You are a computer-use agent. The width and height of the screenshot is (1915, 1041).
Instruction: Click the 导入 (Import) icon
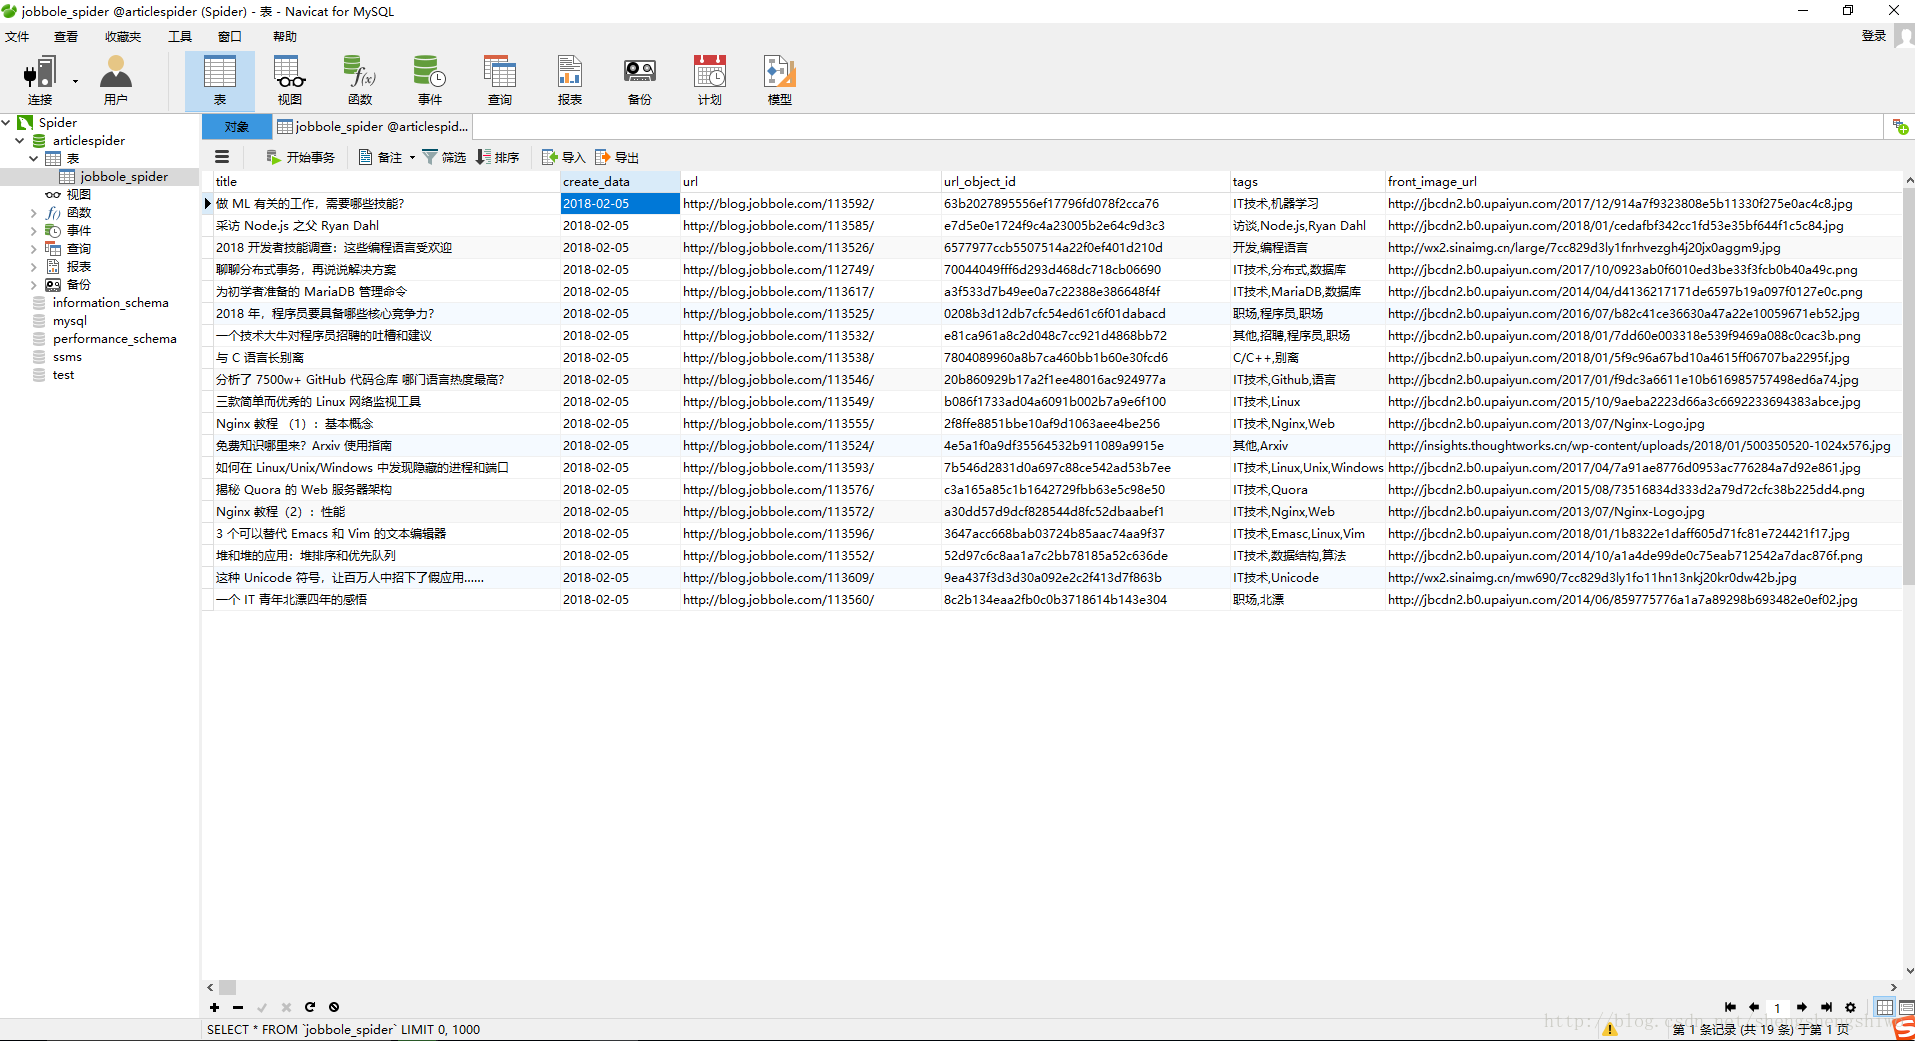(x=549, y=157)
